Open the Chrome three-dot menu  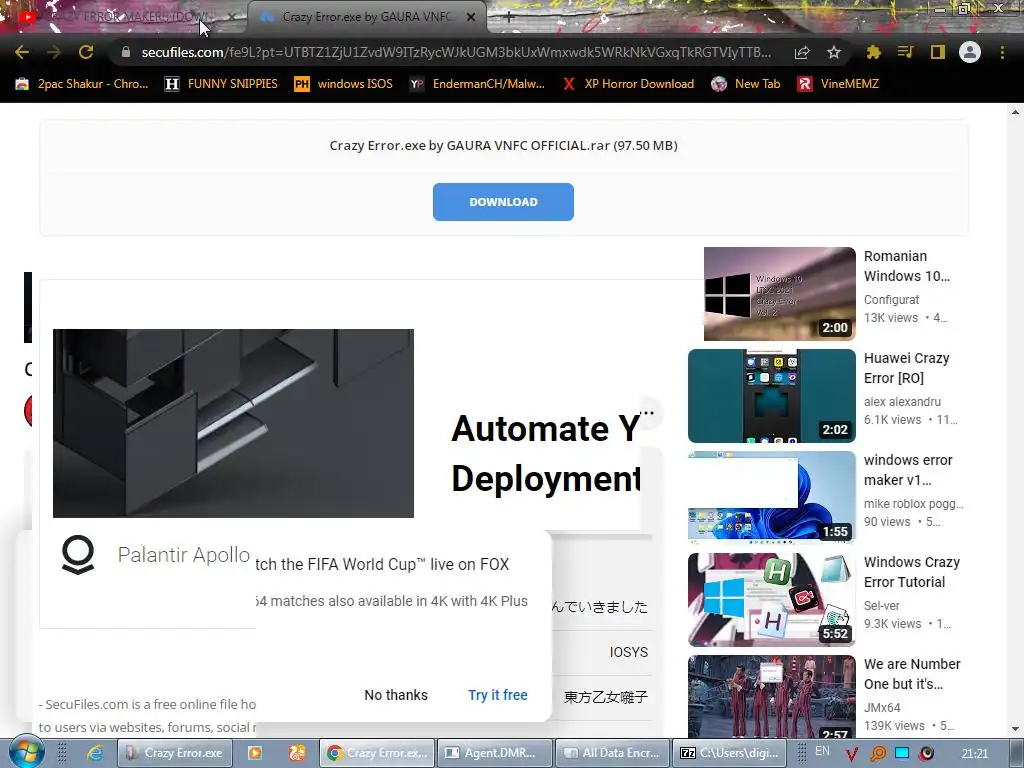(1002, 52)
